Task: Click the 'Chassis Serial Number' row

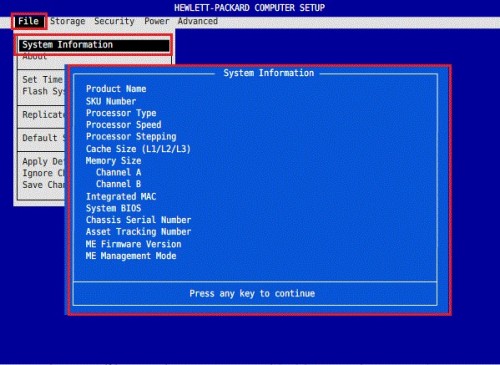Action: 138,220
